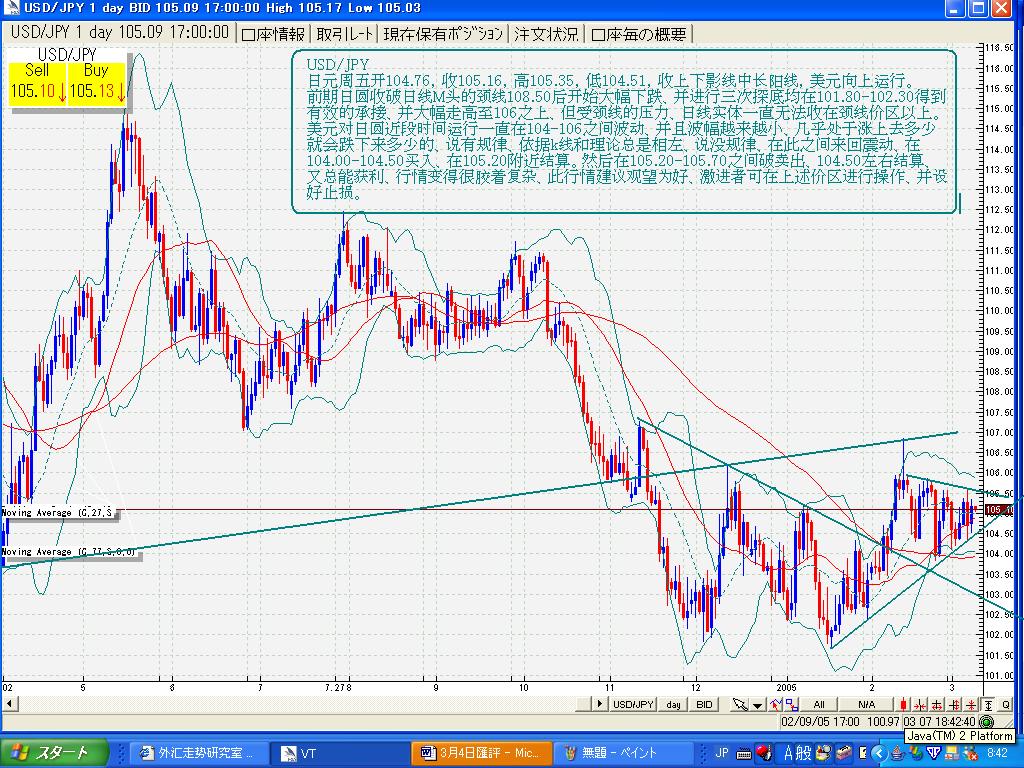Viewport: 1024px width, 768px height.
Task: Open the USD/JPY currency pair selector
Action: (633, 704)
